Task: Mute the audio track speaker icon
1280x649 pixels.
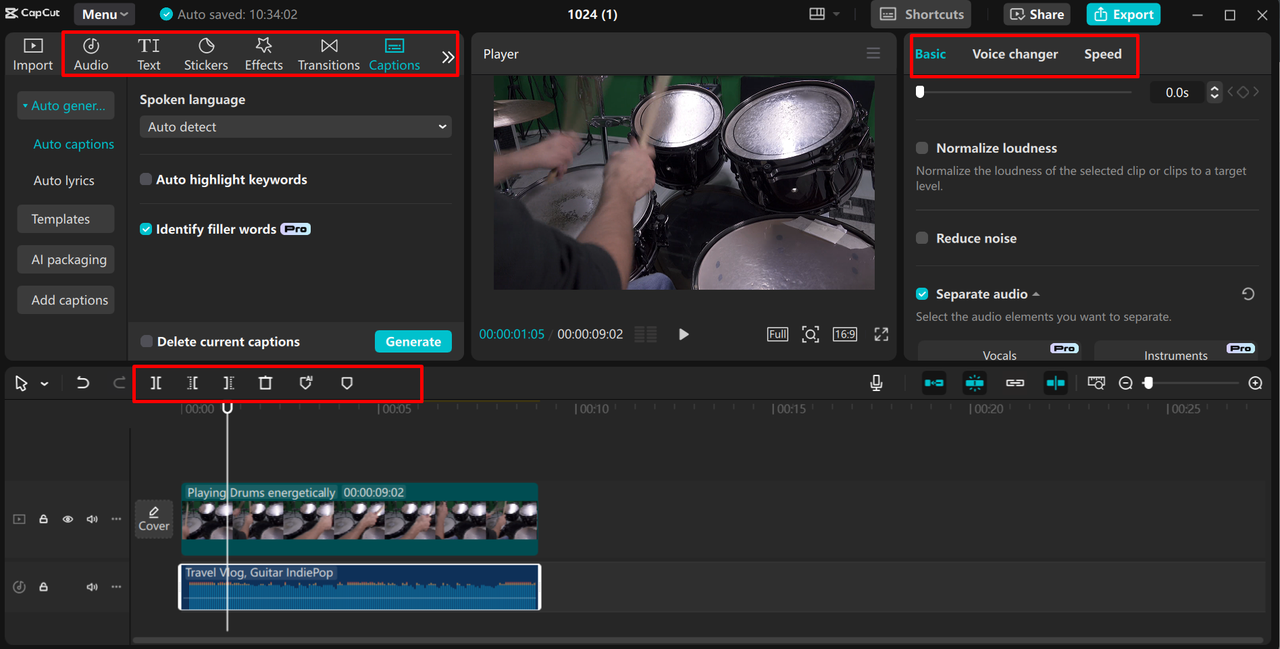Action: click(x=92, y=587)
